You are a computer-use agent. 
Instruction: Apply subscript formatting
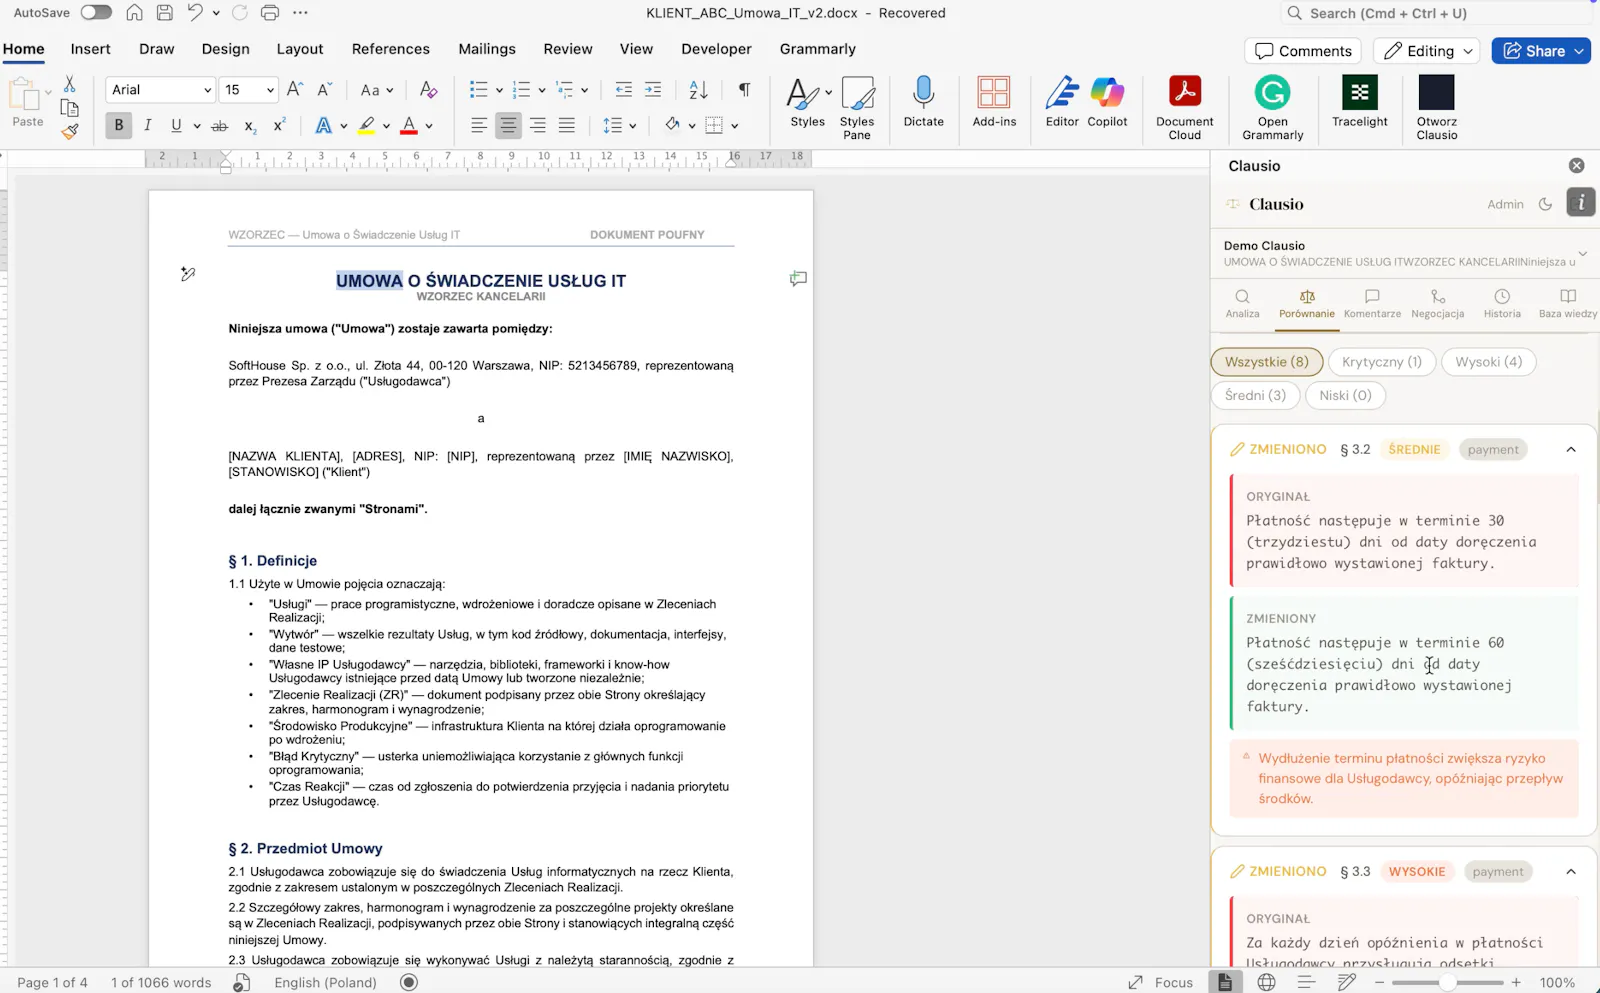coord(250,126)
